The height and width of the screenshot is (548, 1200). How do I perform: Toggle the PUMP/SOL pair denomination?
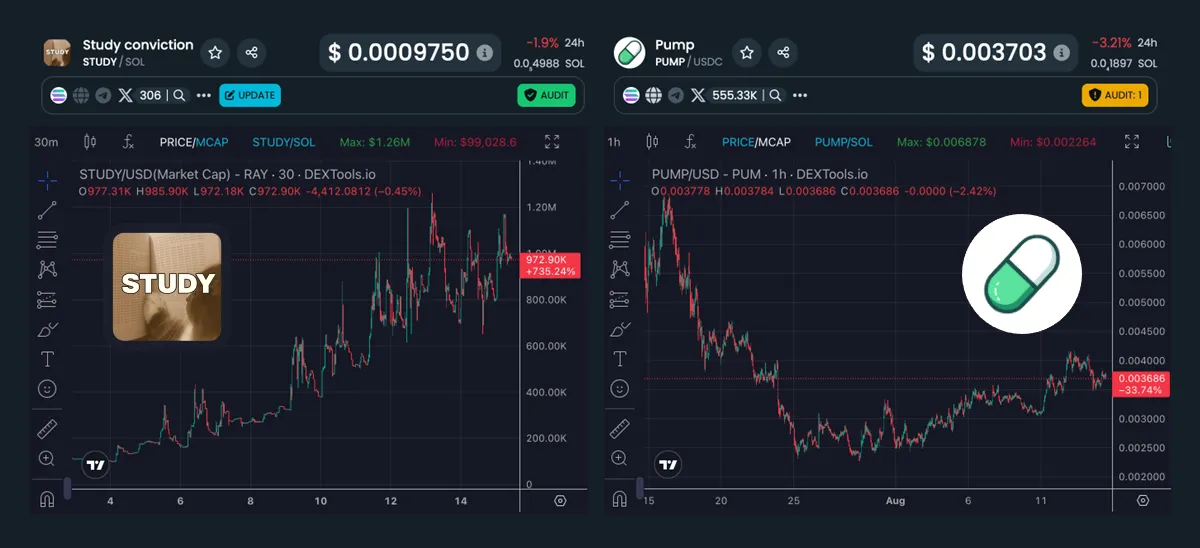(844, 142)
